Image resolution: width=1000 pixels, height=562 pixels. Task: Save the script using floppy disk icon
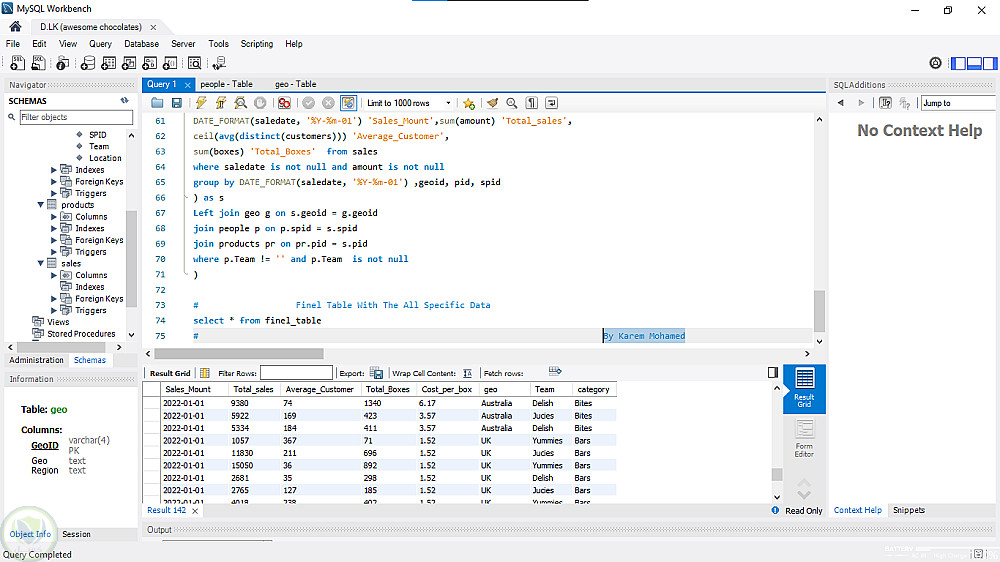click(177, 103)
